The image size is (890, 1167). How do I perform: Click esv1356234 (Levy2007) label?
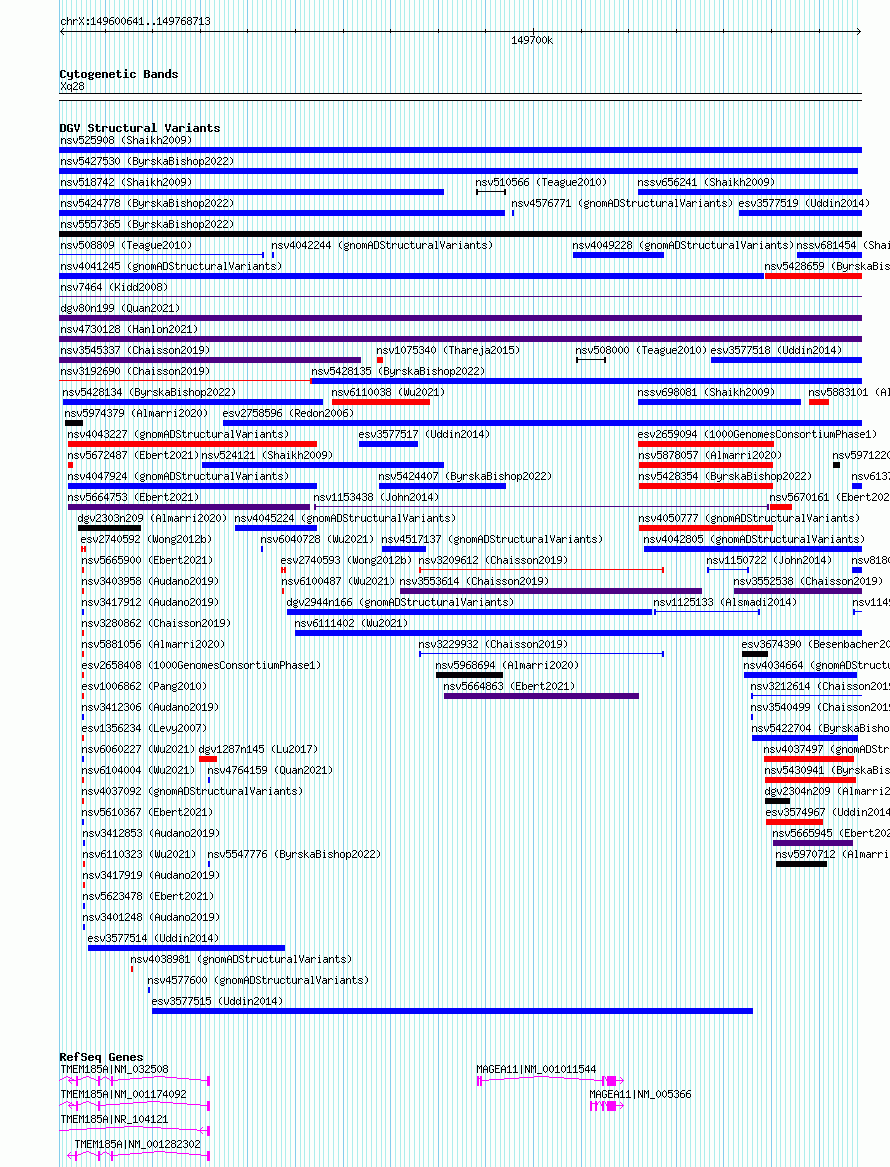coord(144,728)
